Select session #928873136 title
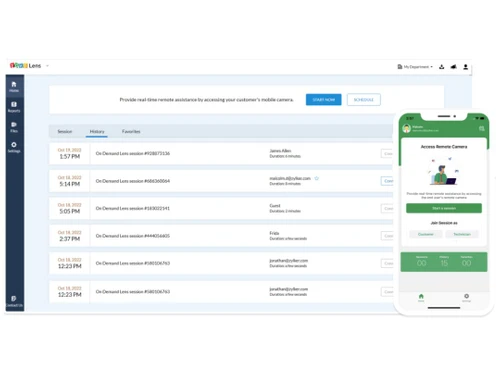This screenshot has height=375, width=500. pyautogui.click(x=133, y=153)
